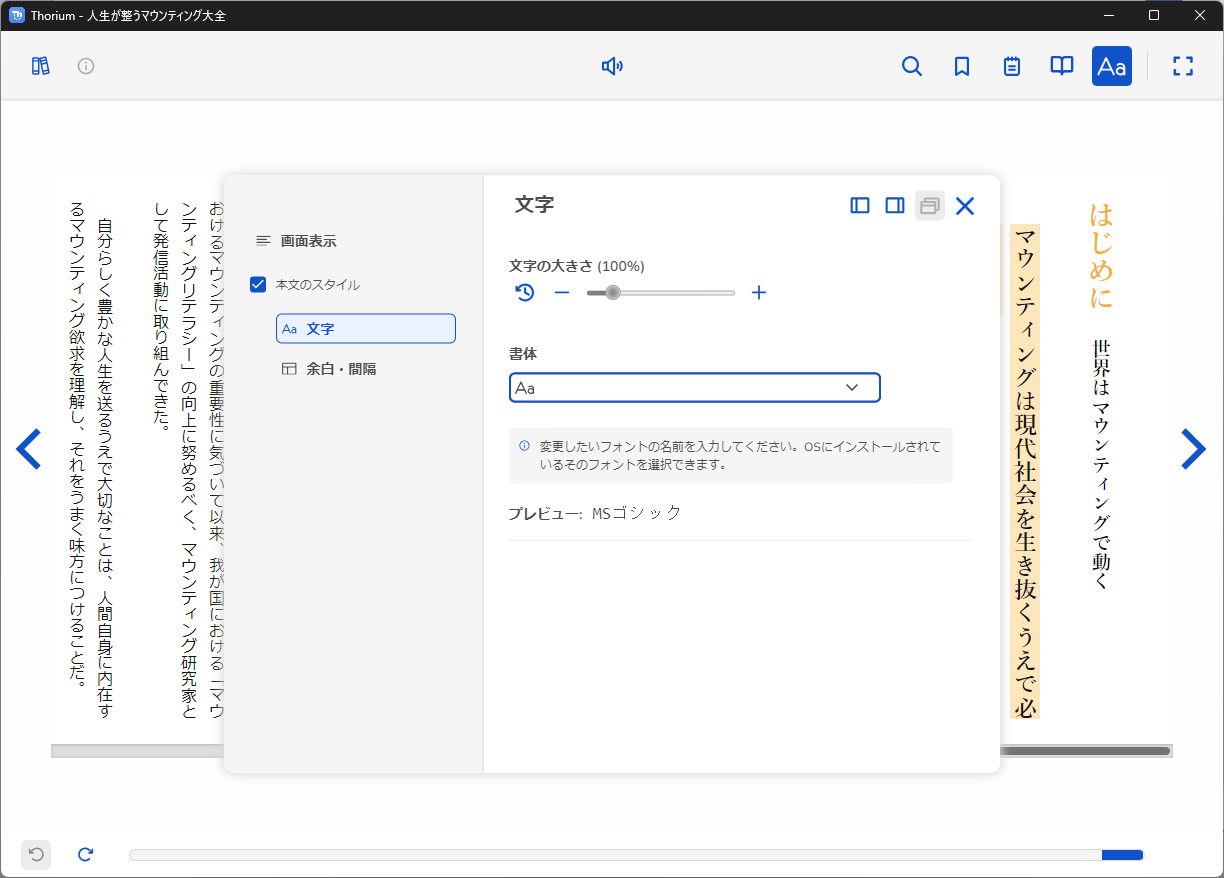Toggle the 本文のスタイル checkbox
The image size is (1224, 878).
click(258, 285)
